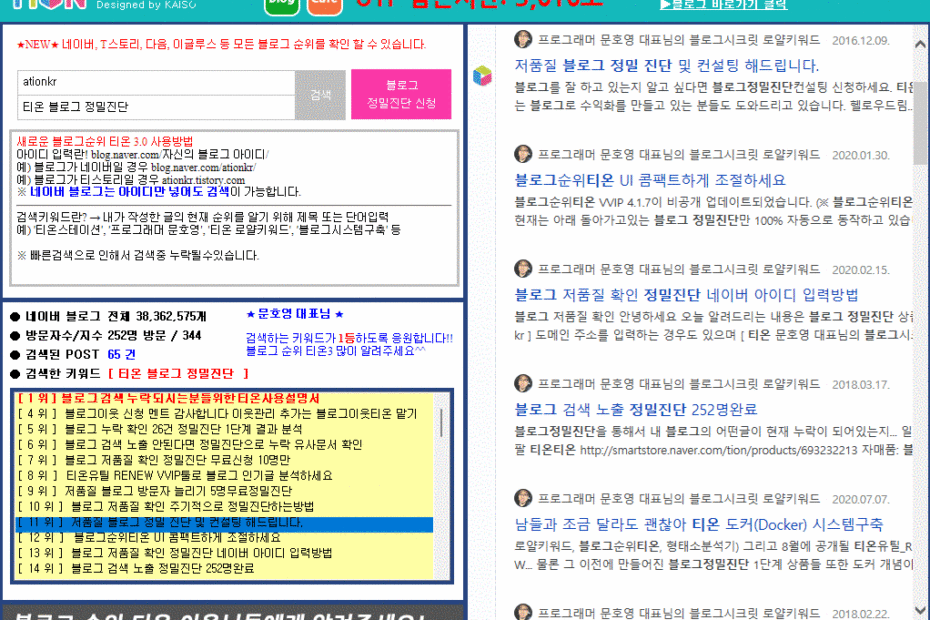Click the date 2020.07.07.

tap(861, 500)
